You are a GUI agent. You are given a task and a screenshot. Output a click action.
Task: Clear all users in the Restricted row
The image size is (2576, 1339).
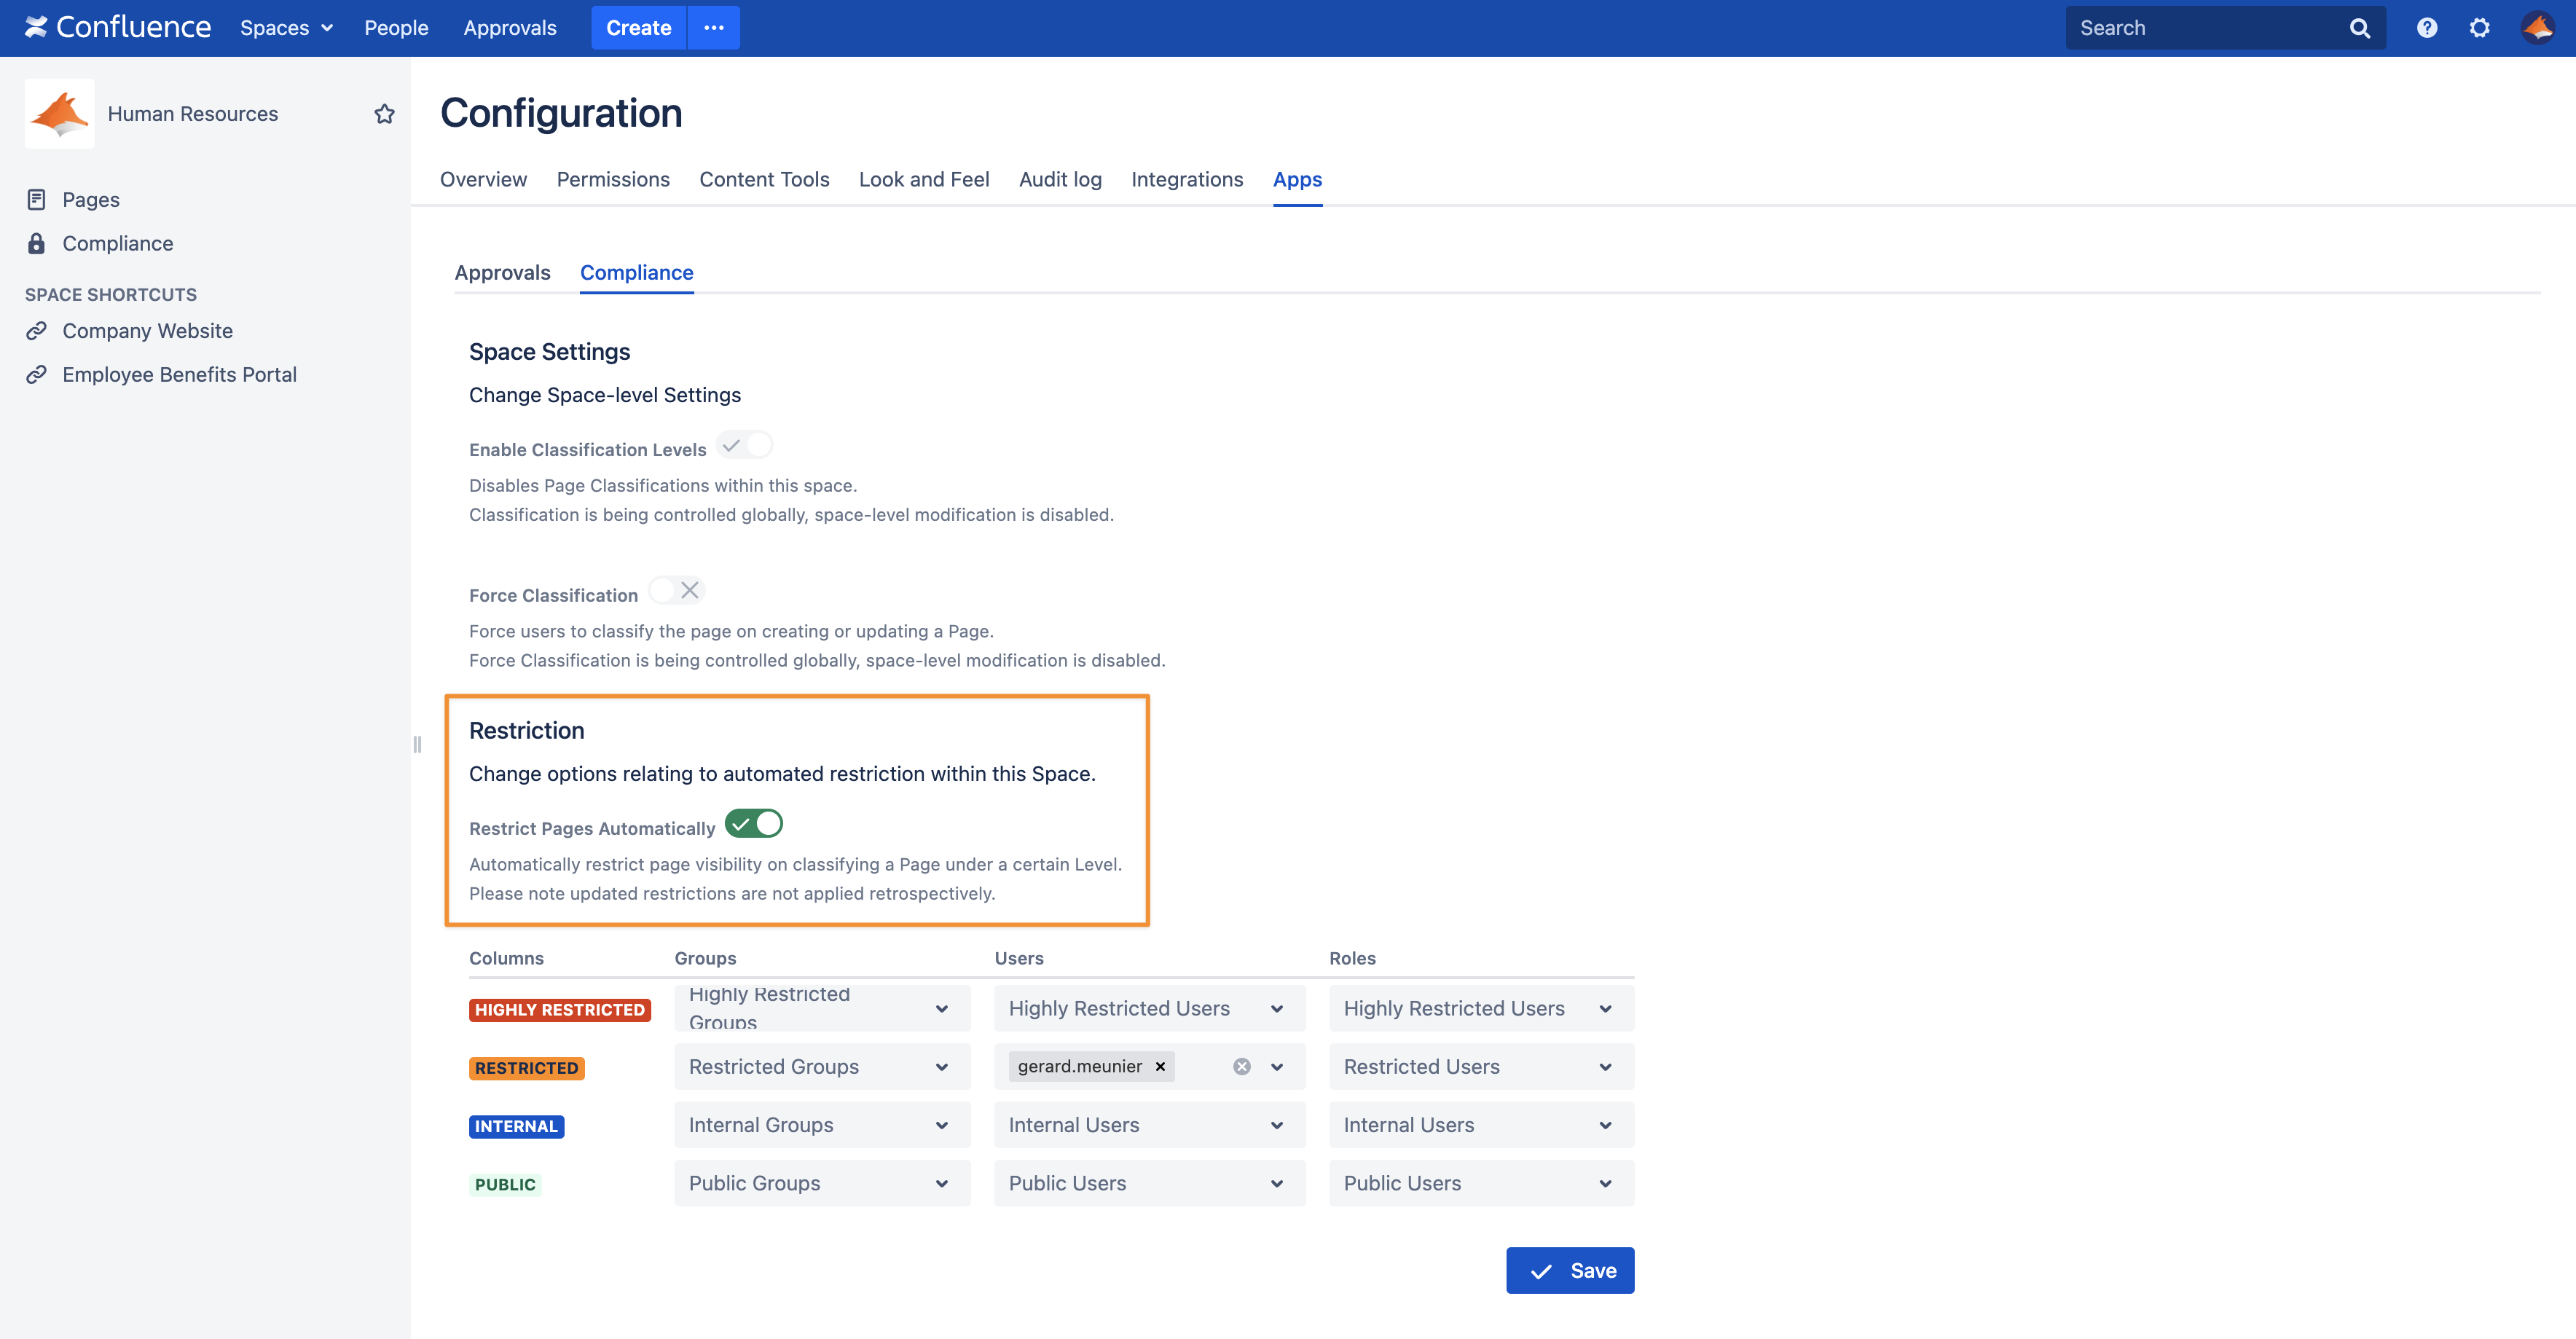coord(1241,1067)
